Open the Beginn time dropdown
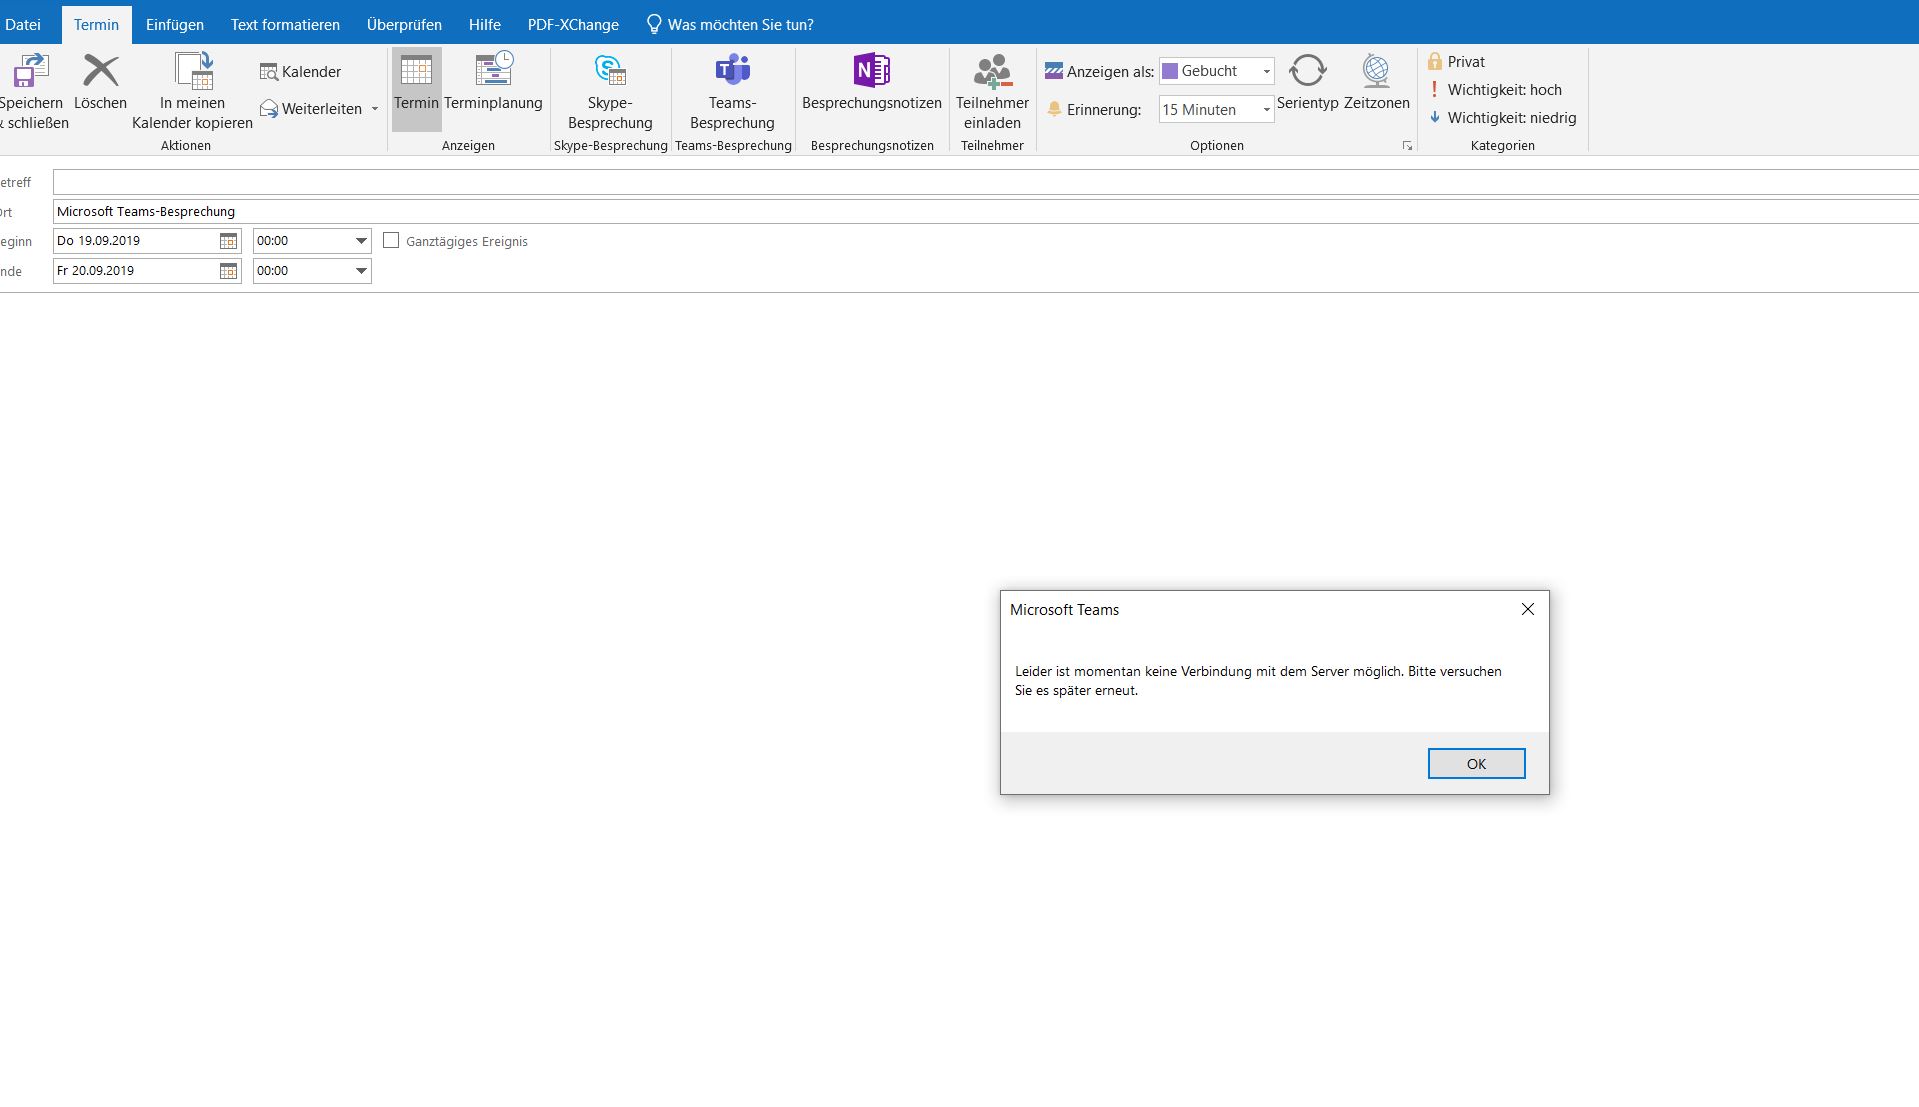This screenshot has height=1107, width=1919. pyautogui.click(x=361, y=241)
